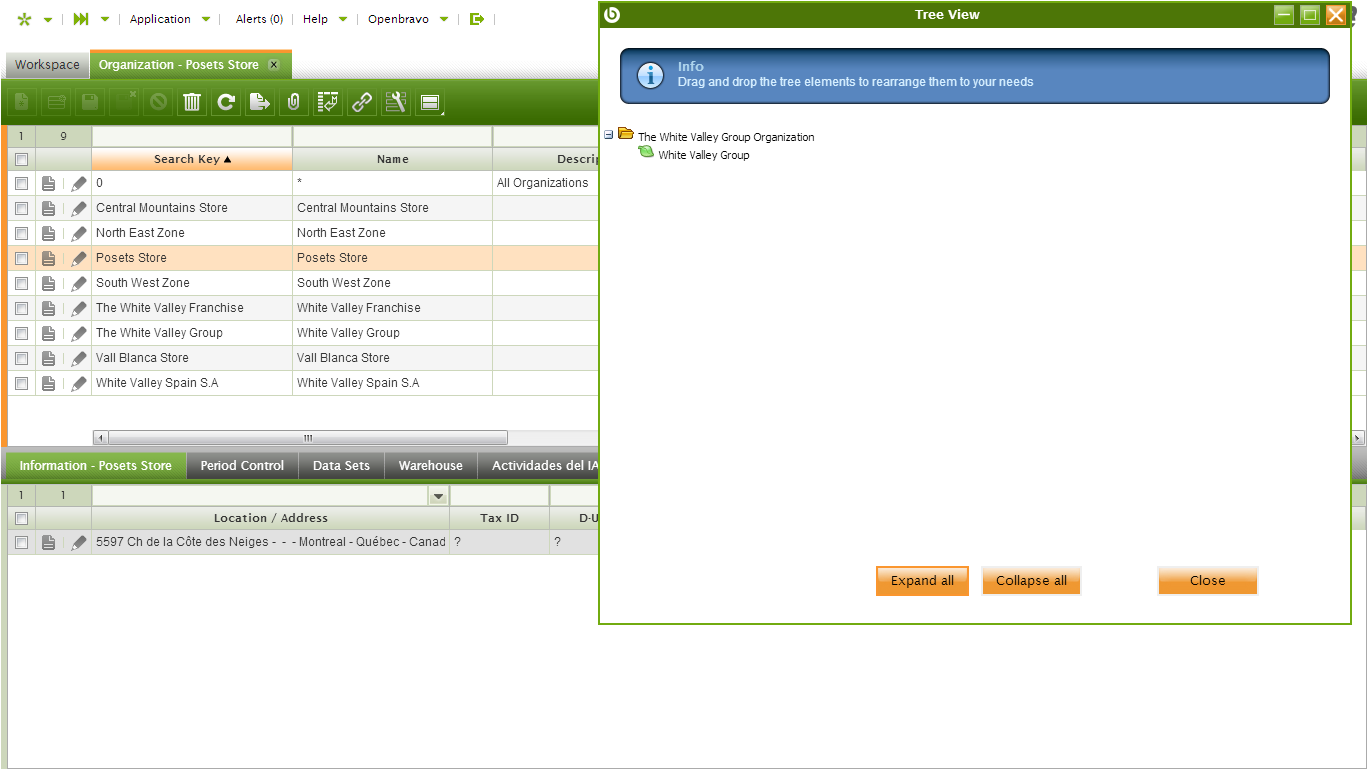
Task: Click the green White Valley Group node icon
Action: [646, 152]
